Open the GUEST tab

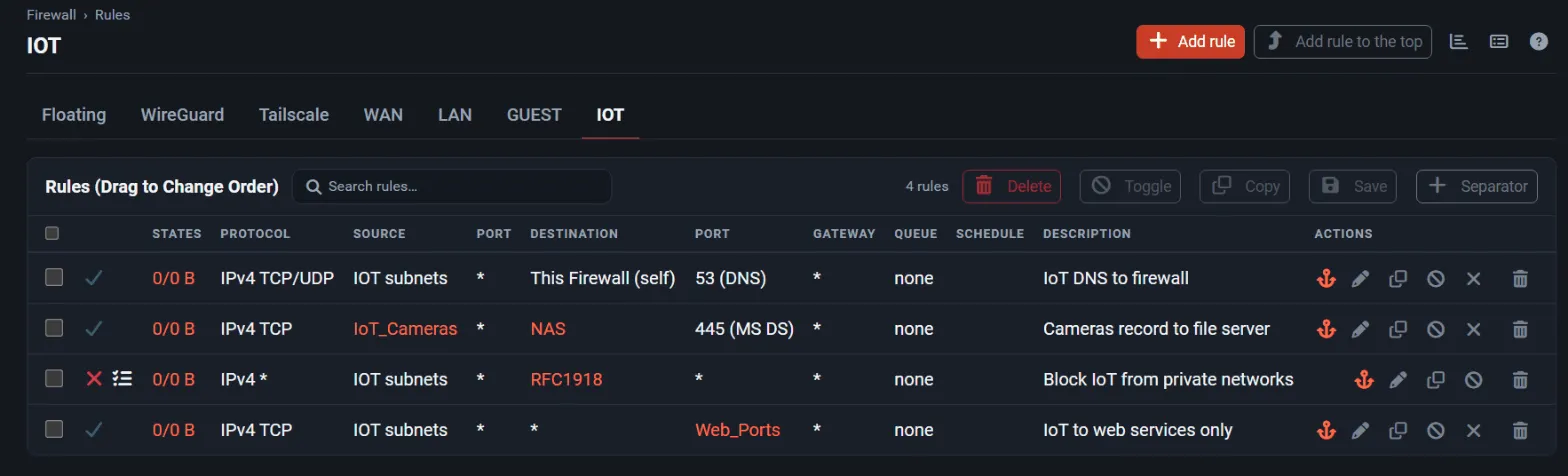[534, 114]
